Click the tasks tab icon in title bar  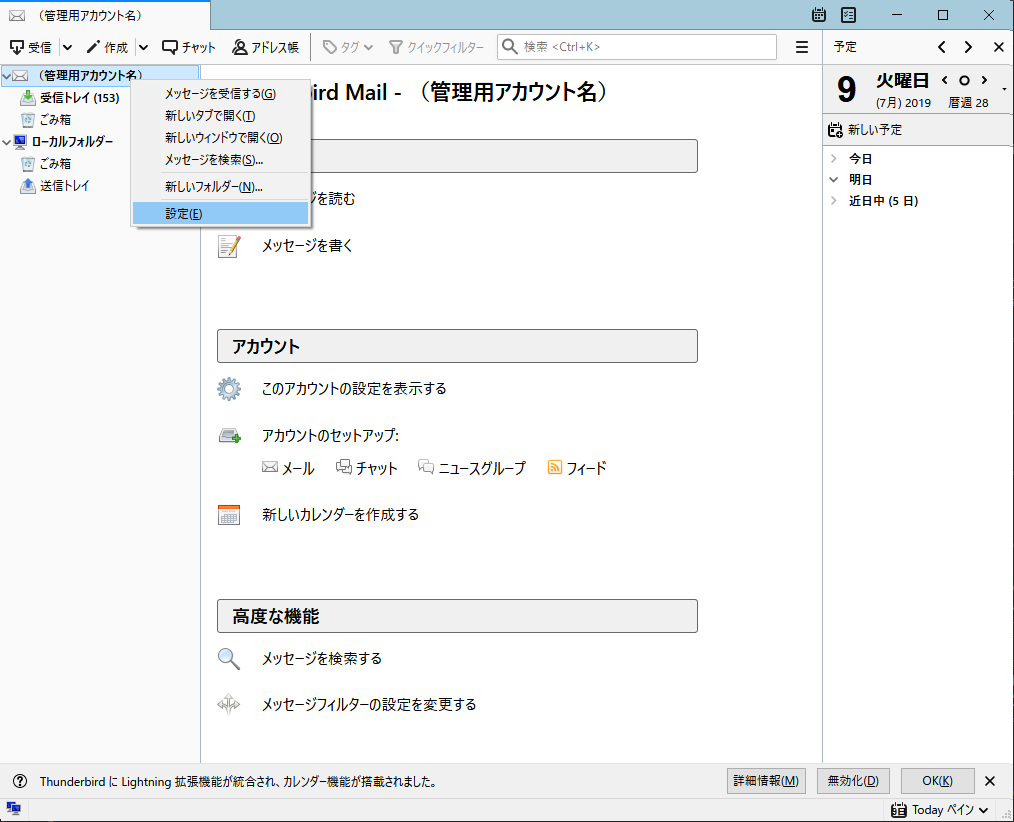pyautogui.click(x=848, y=15)
